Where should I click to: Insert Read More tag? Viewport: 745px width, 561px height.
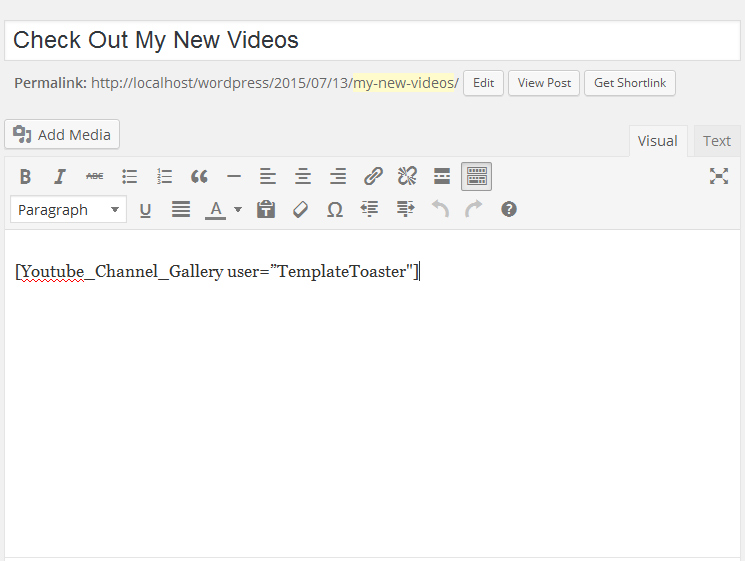click(x=442, y=177)
